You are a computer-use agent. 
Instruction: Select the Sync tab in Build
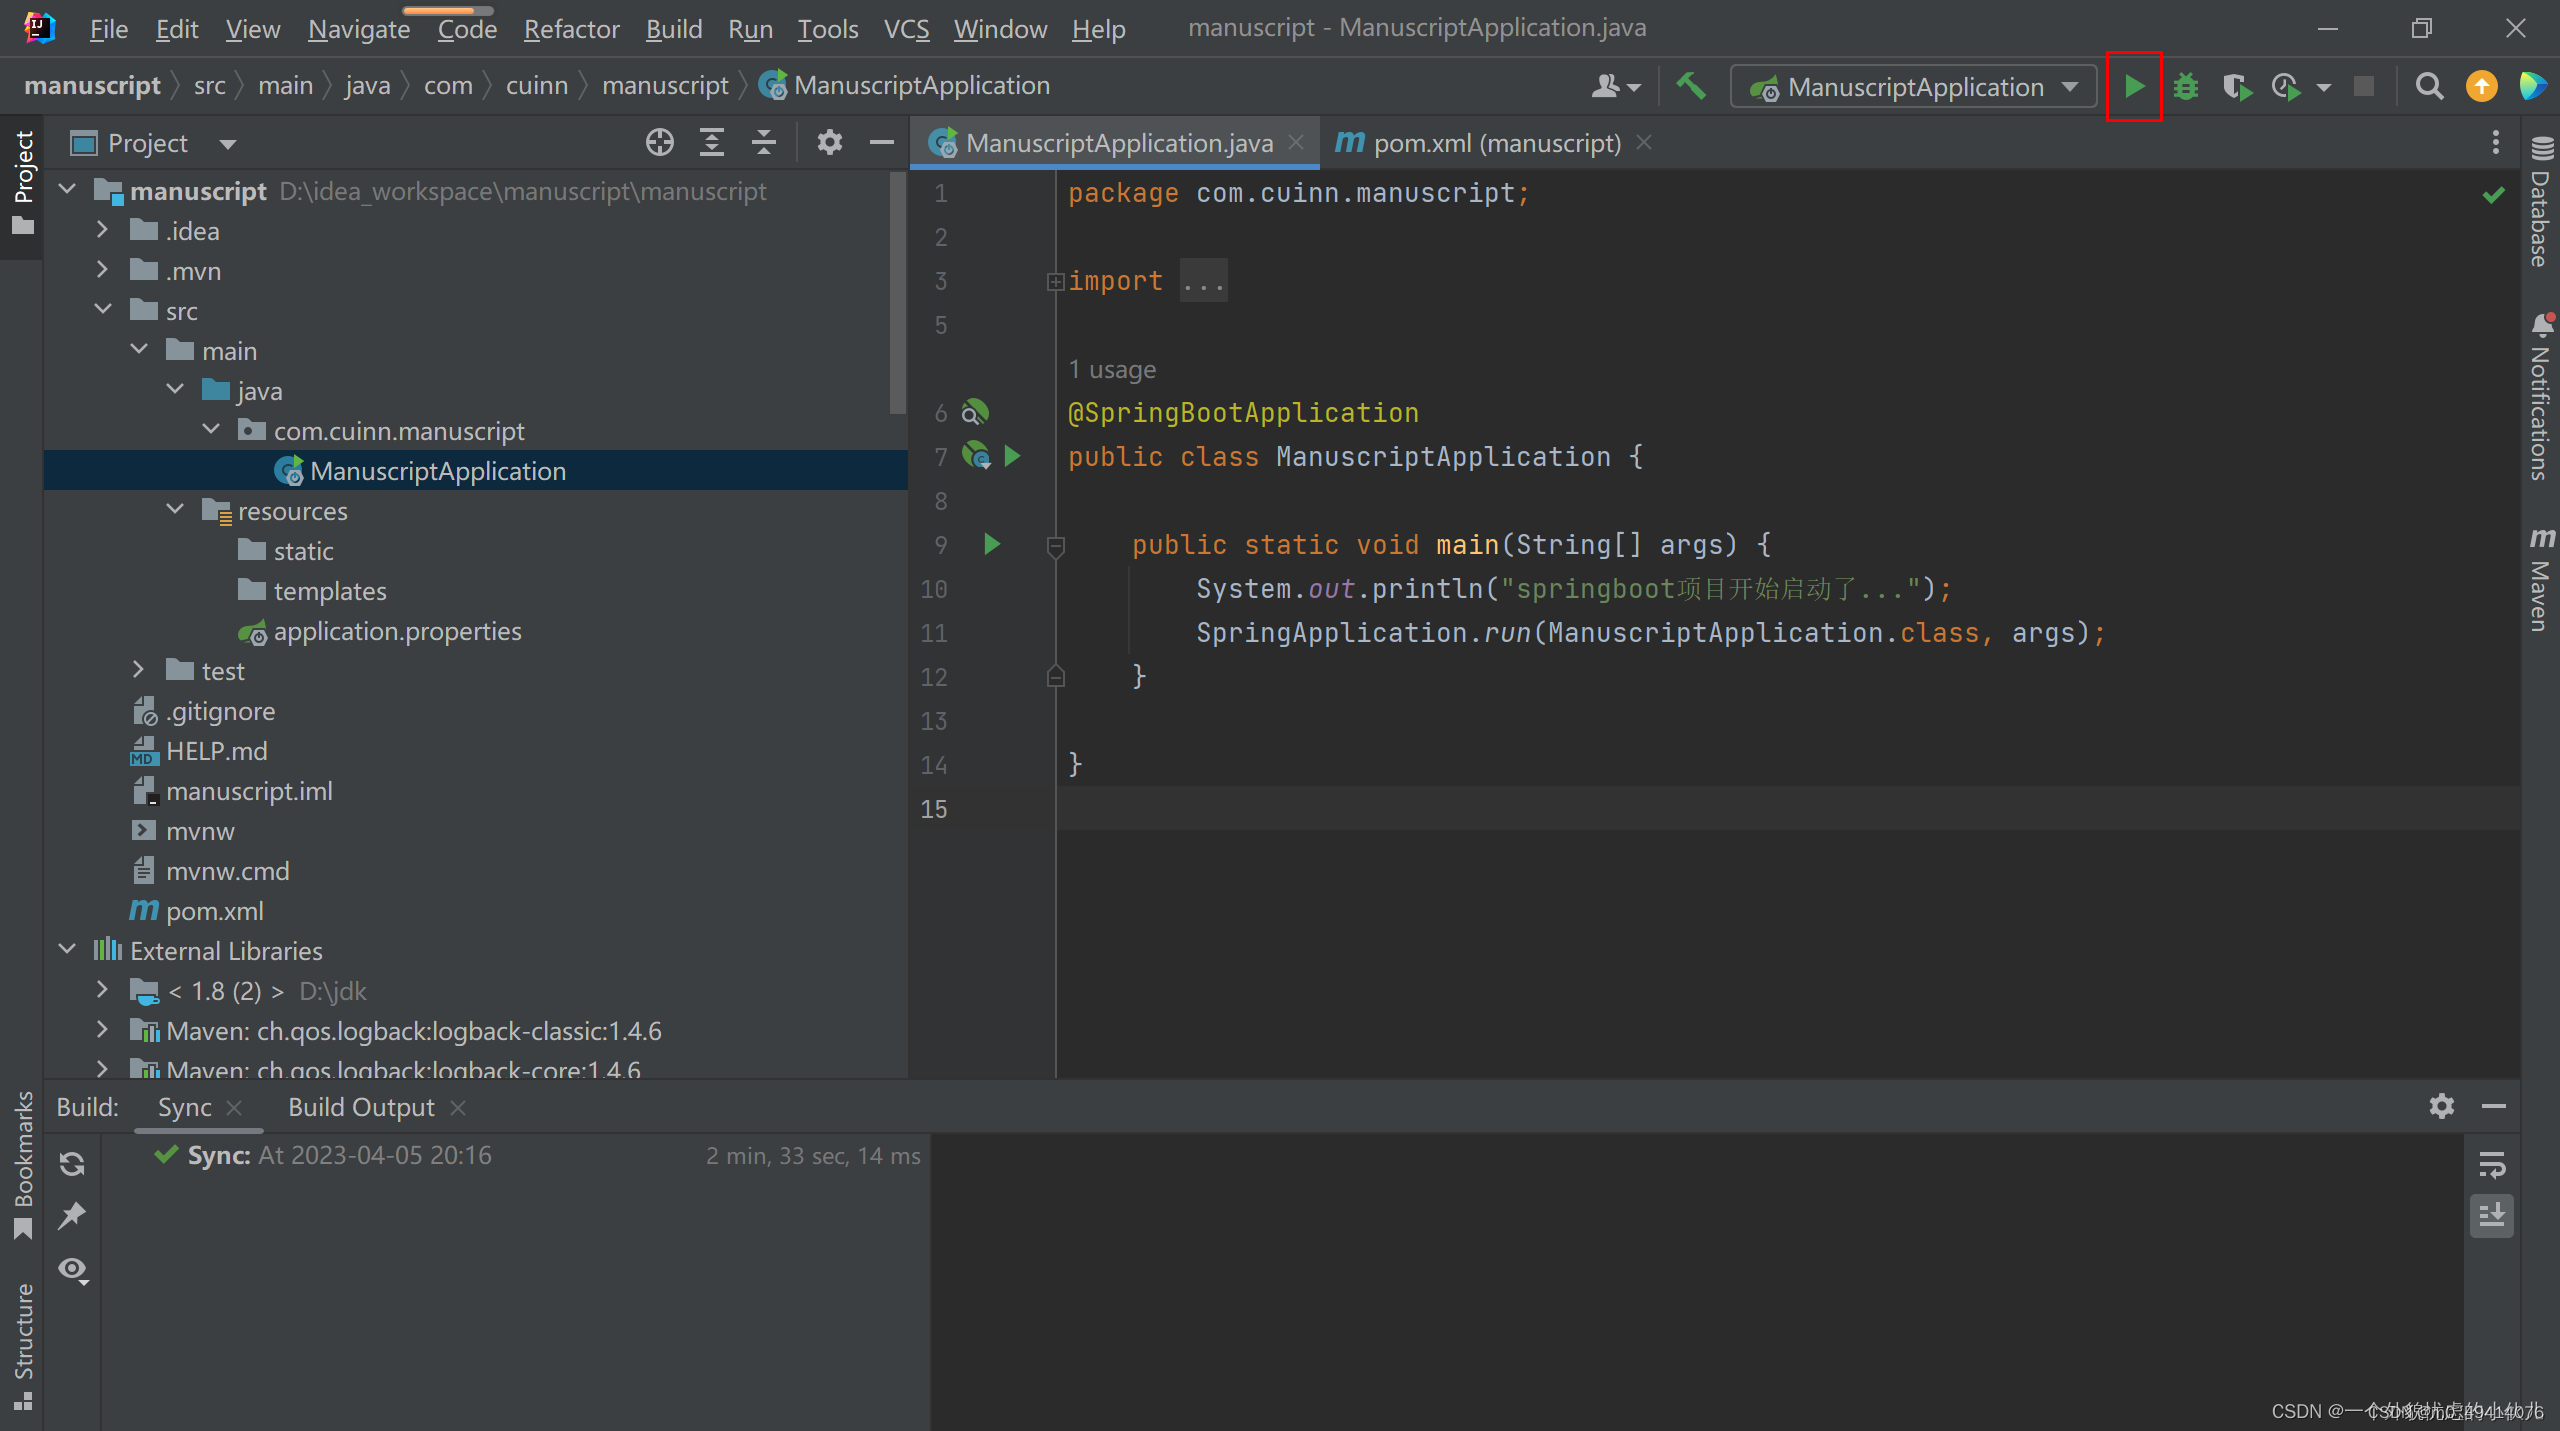(x=185, y=1107)
